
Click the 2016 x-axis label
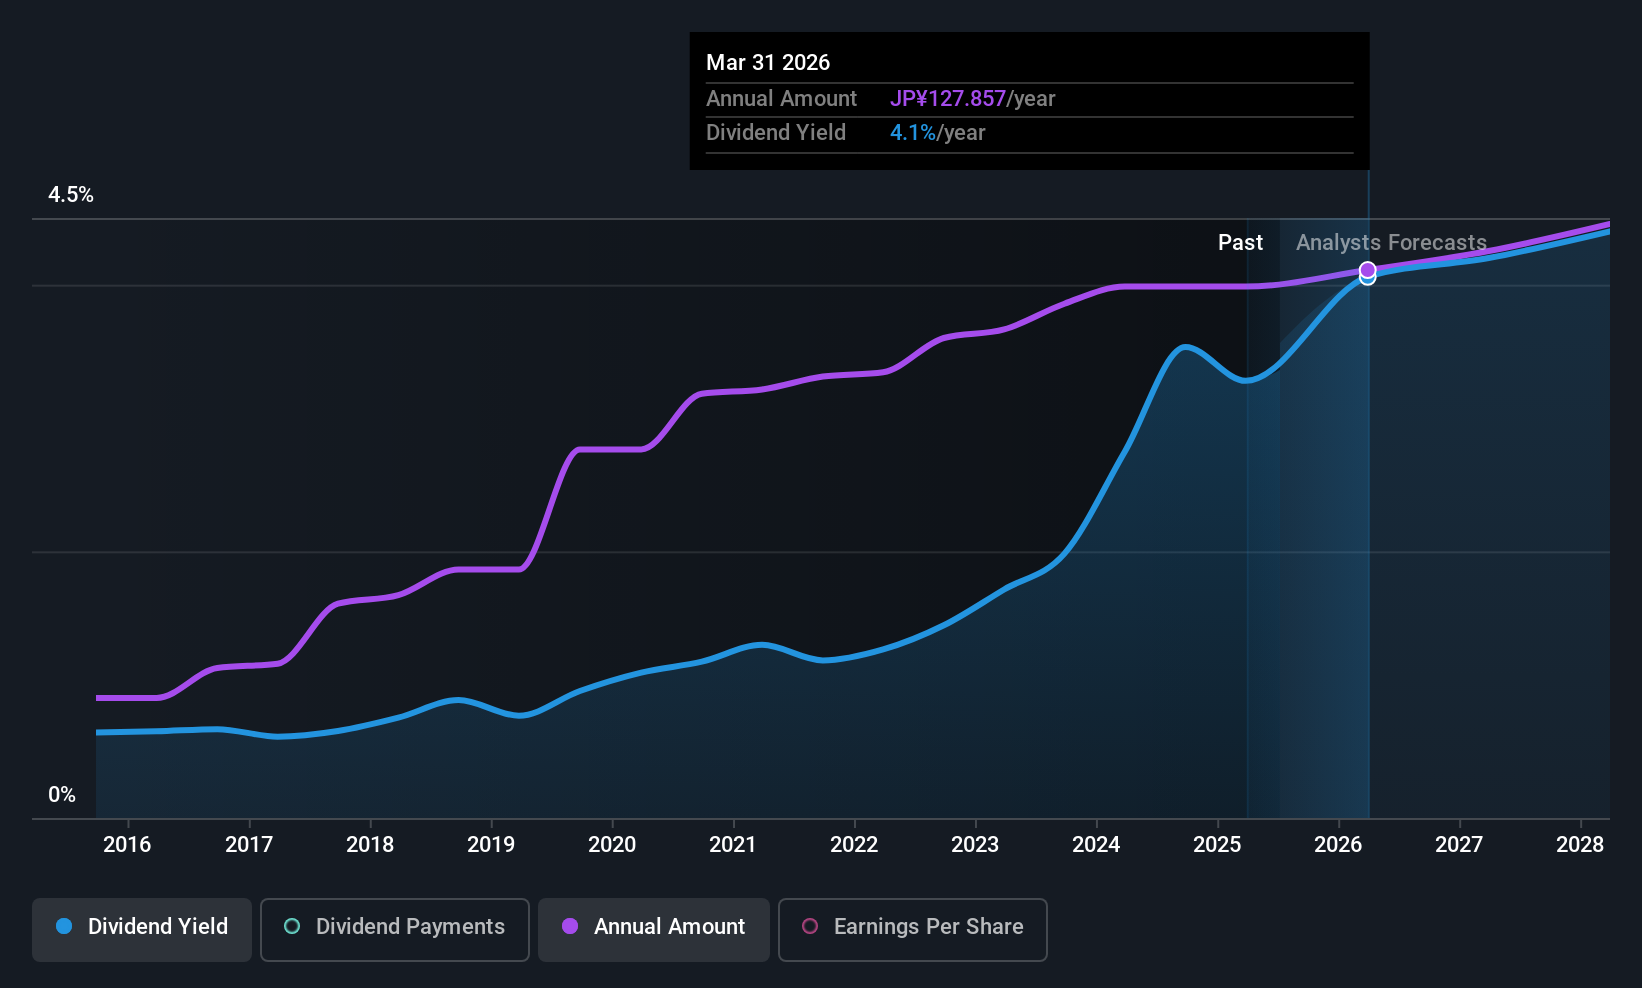[x=127, y=845]
